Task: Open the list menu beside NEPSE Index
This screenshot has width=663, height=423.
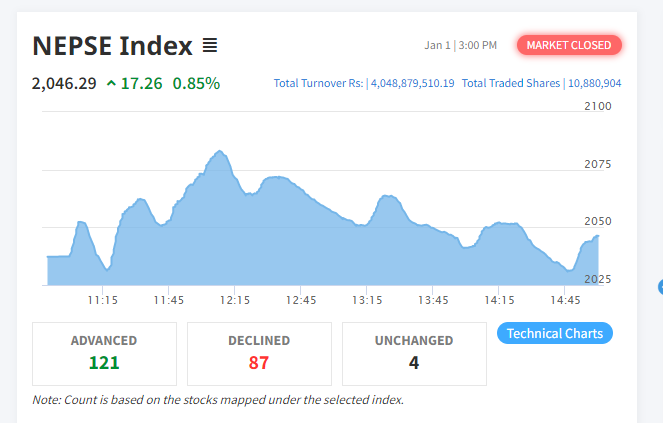Action: 210,45
